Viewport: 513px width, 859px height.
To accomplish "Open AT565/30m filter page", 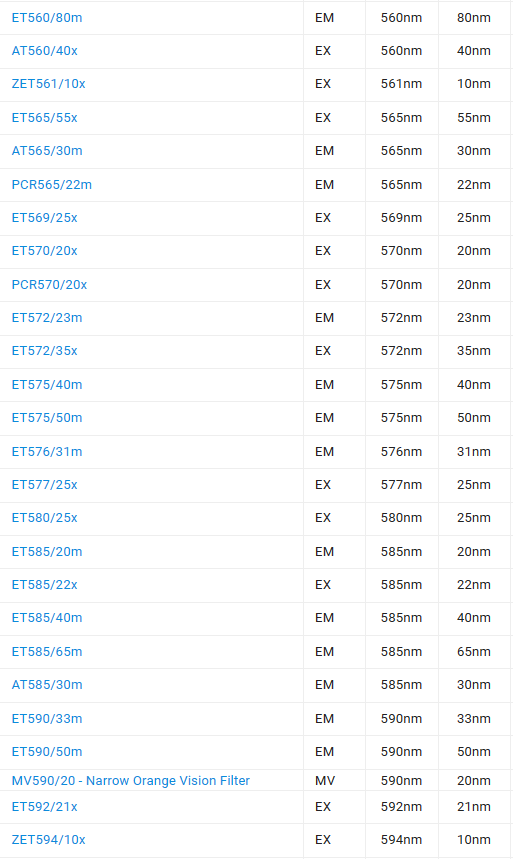I will tap(47, 151).
